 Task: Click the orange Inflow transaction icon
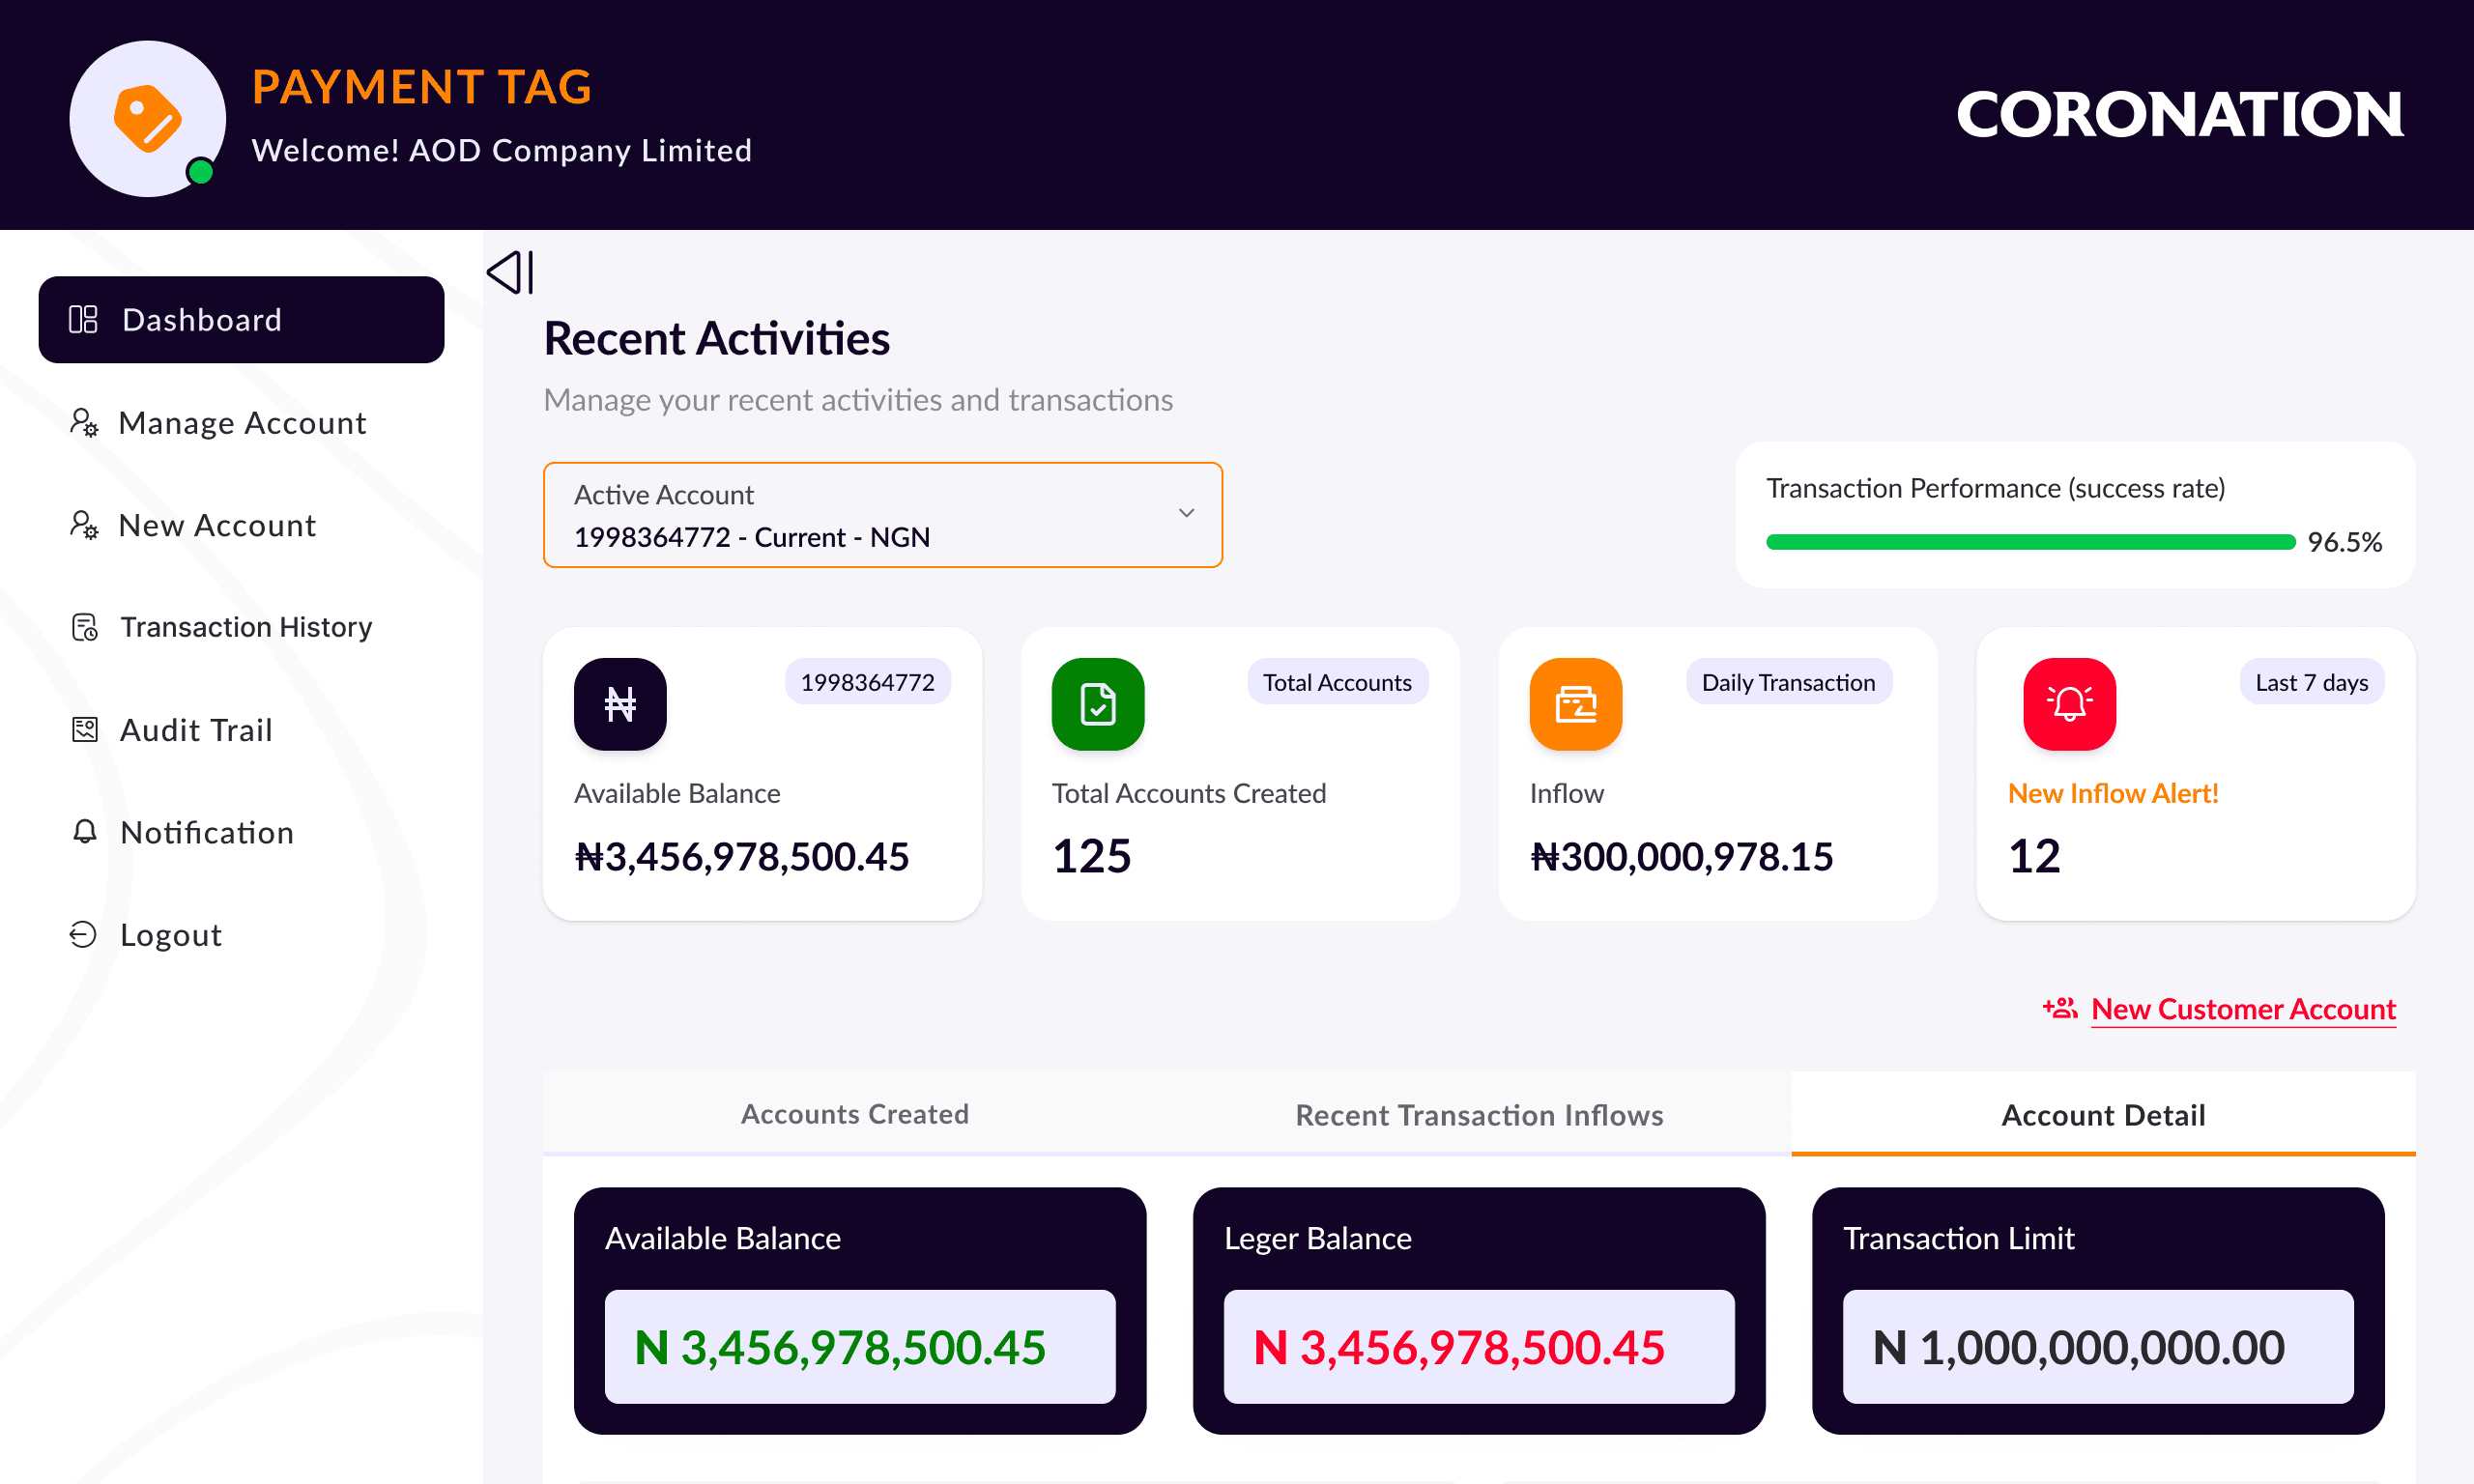click(1575, 704)
